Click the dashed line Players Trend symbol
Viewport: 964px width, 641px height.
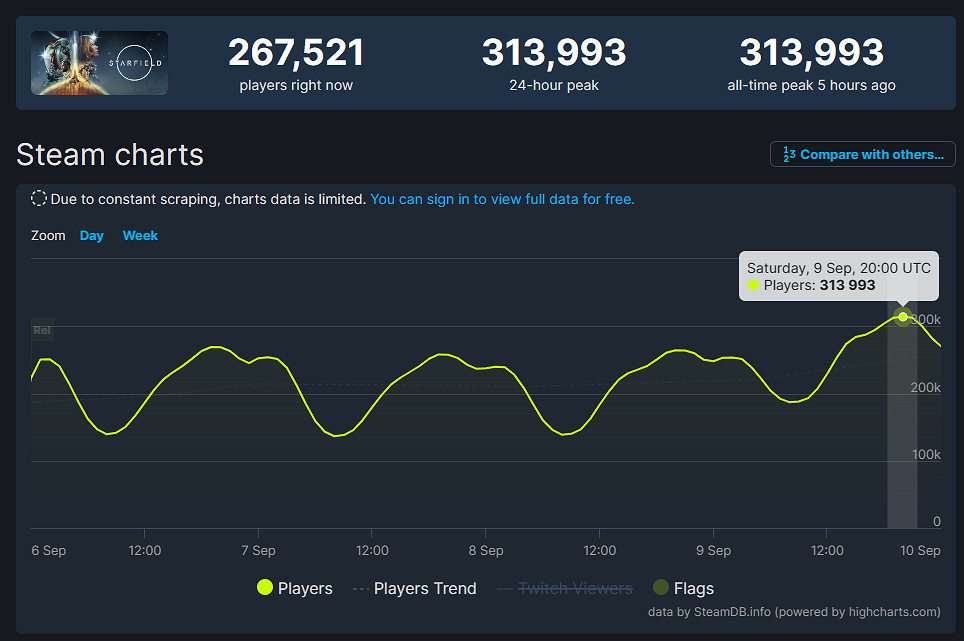[360, 588]
